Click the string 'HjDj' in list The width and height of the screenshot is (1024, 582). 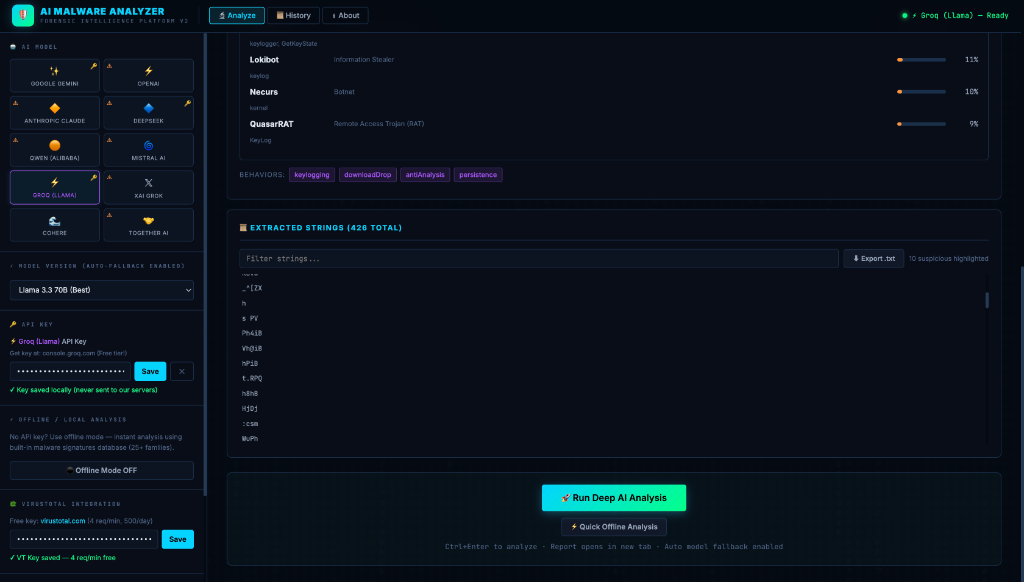click(250, 408)
